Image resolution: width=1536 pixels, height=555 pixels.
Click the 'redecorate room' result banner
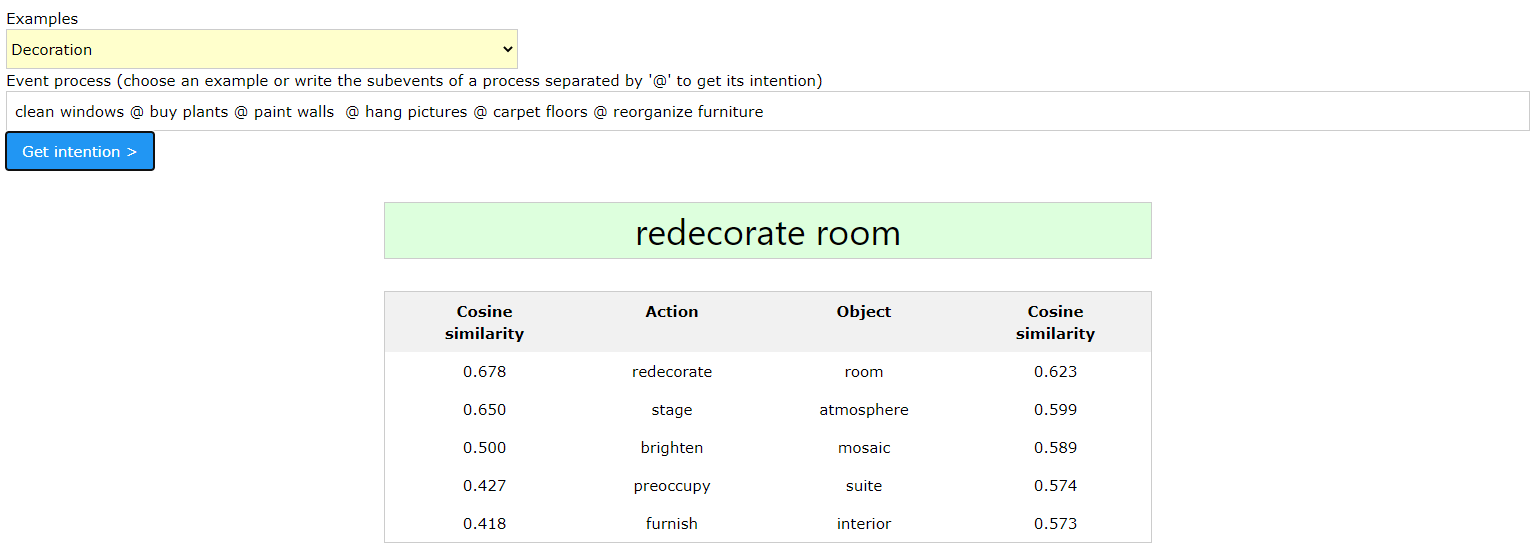[x=767, y=232]
